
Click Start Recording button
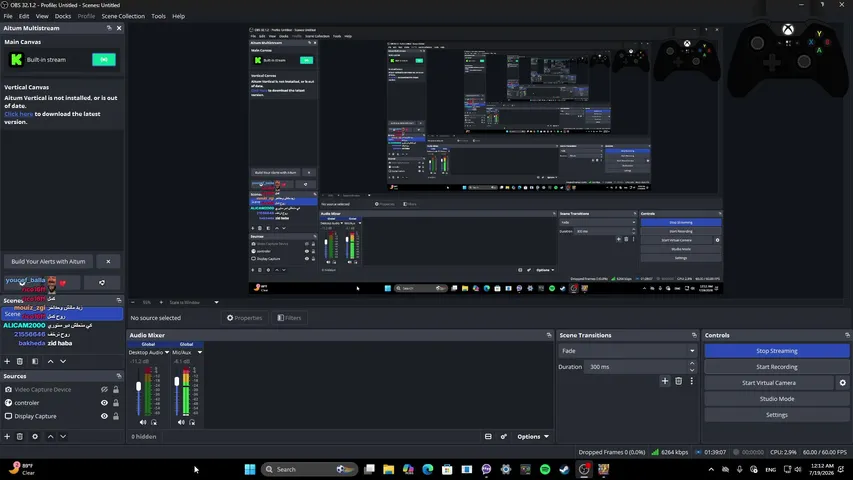point(777,367)
